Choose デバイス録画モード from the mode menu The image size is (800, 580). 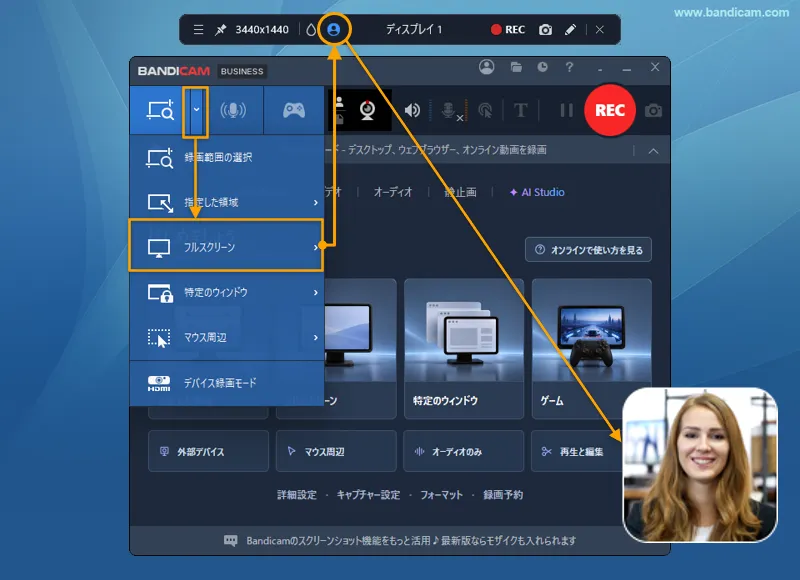[x=227, y=383]
